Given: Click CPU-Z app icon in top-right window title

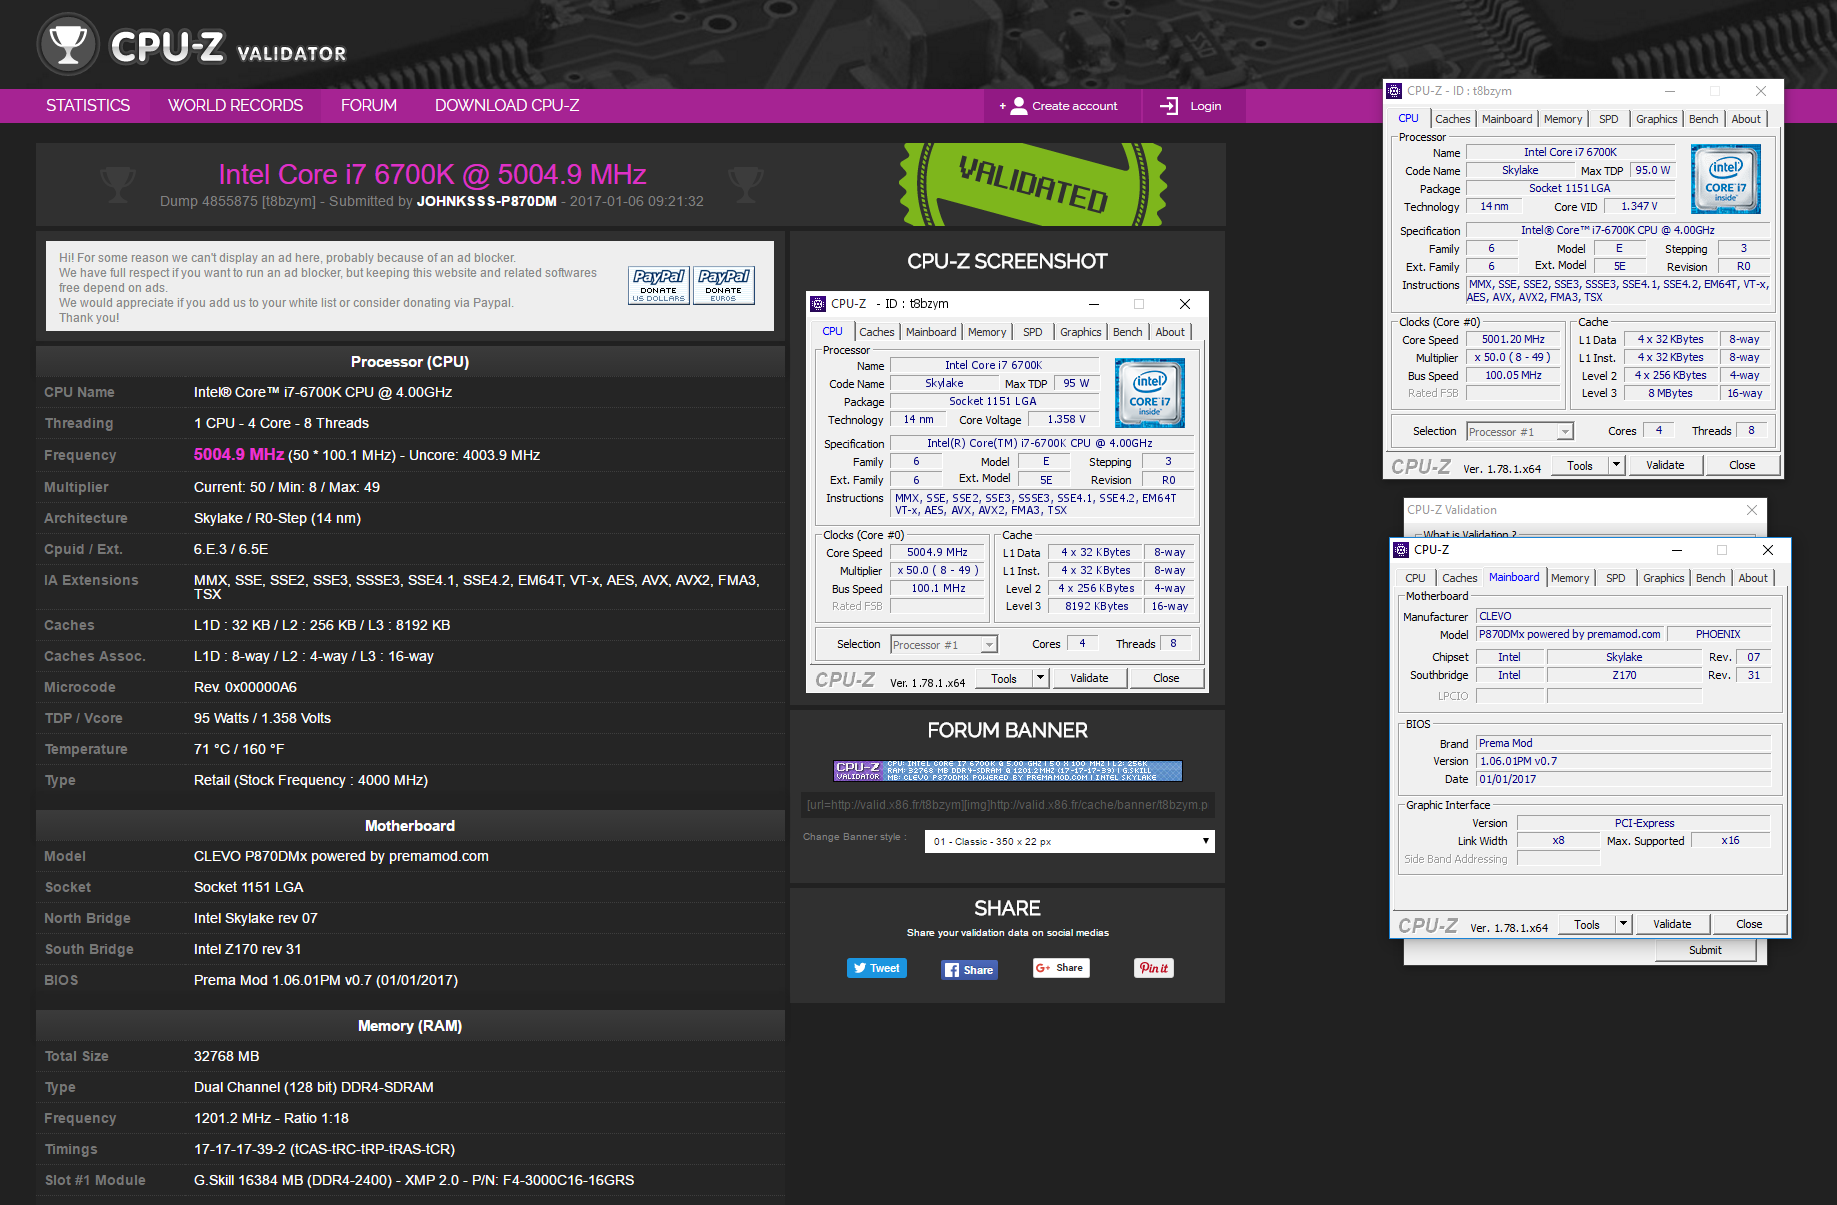Looking at the screenshot, I should click(1394, 91).
